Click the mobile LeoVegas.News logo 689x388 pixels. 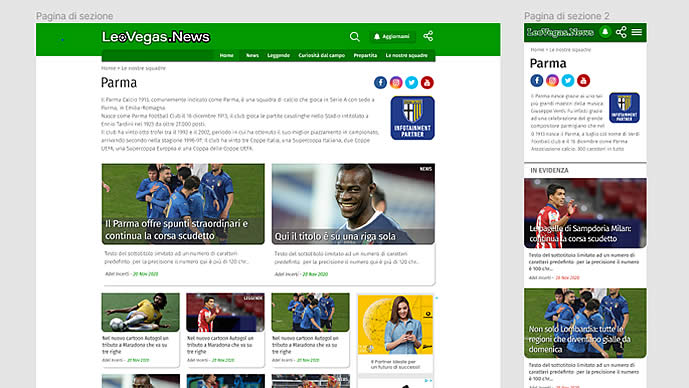(561, 33)
